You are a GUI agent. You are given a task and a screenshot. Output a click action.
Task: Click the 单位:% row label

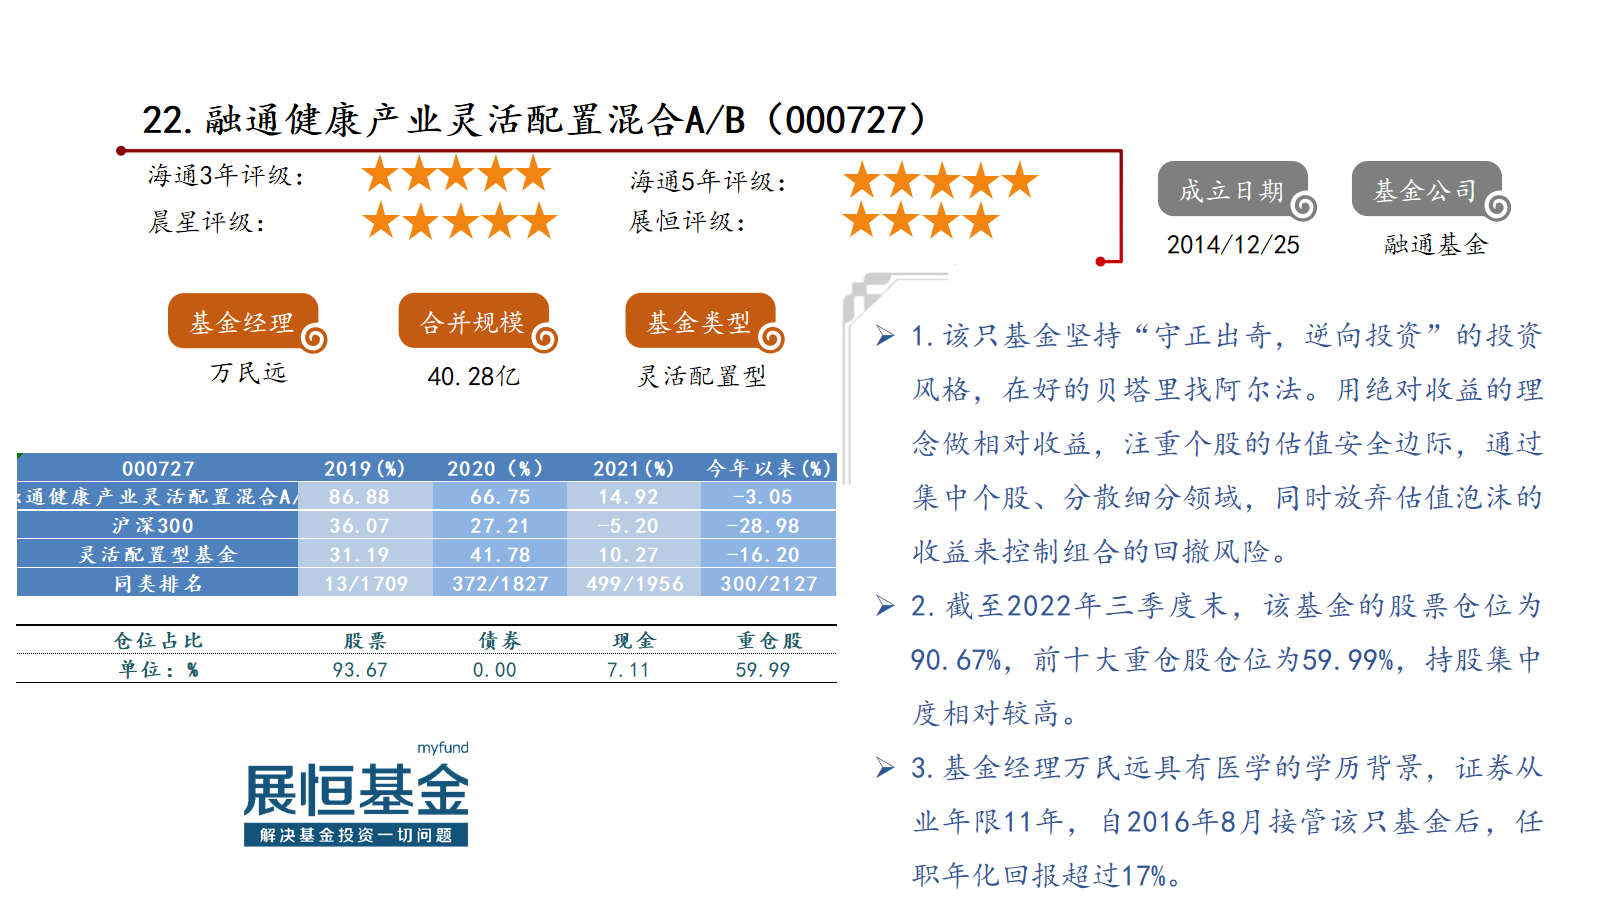(158, 670)
